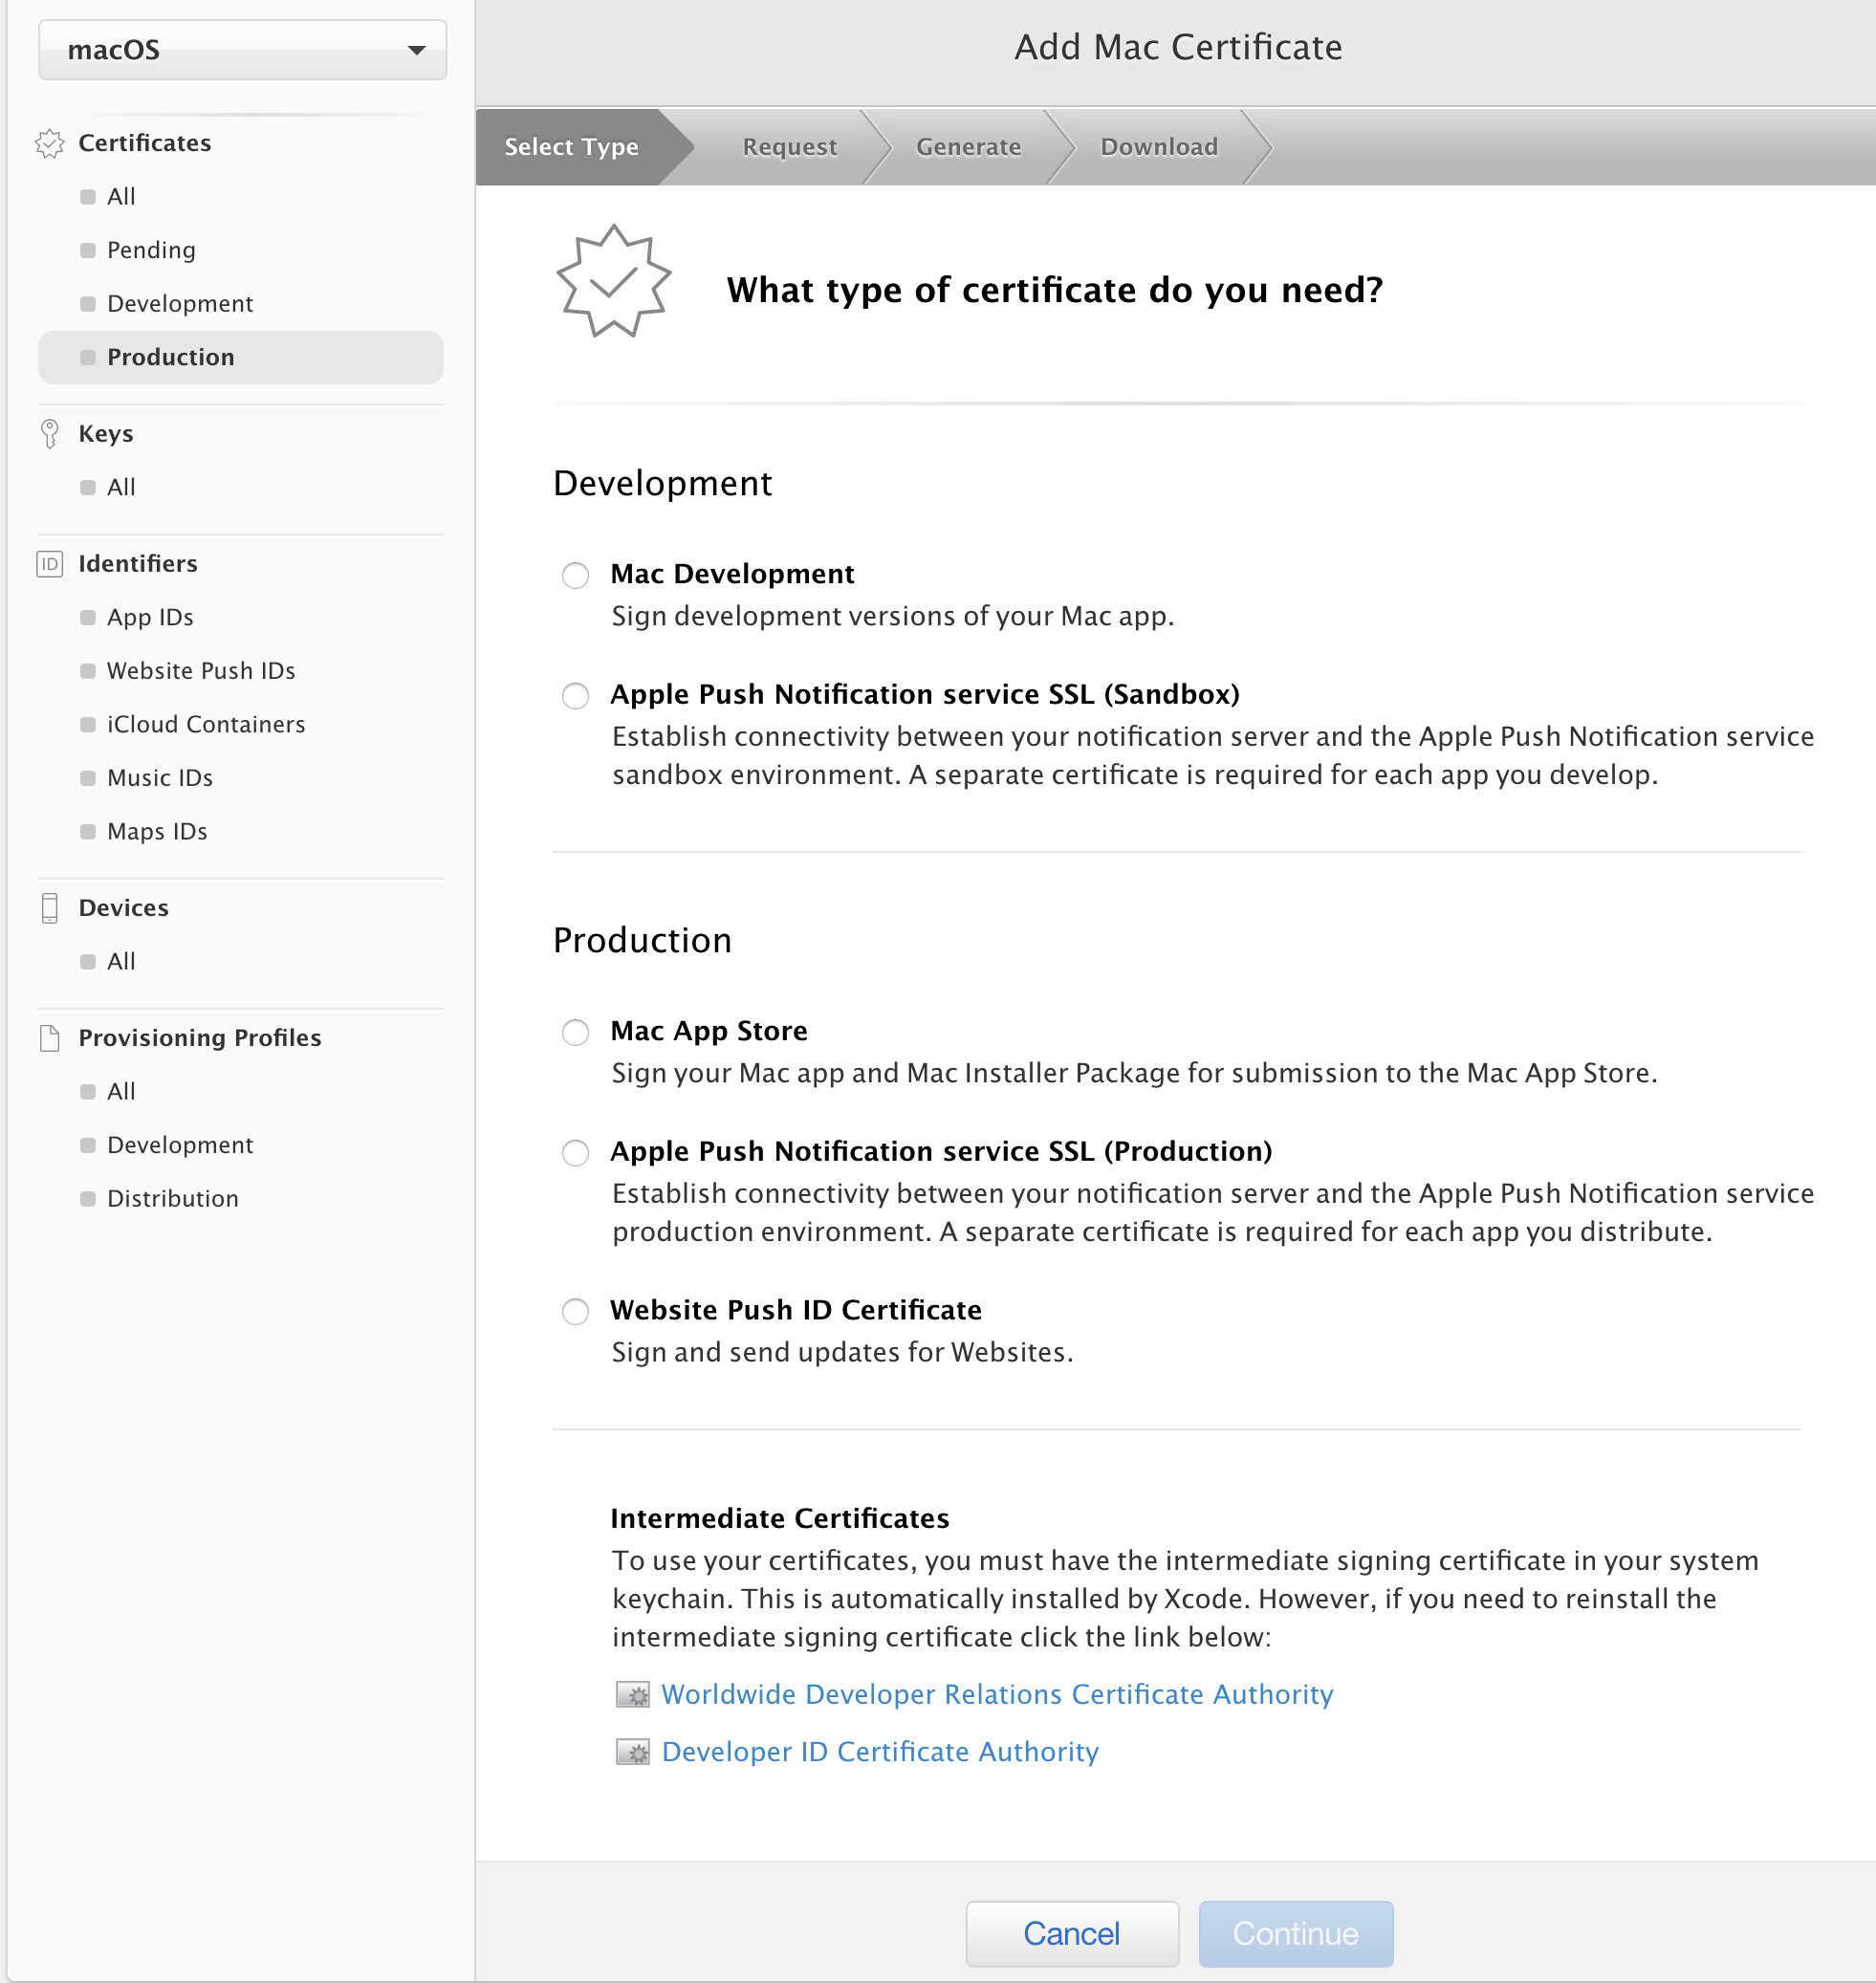1876x1983 pixels.
Task: Open Maps IDs
Action: [x=157, y=832]
